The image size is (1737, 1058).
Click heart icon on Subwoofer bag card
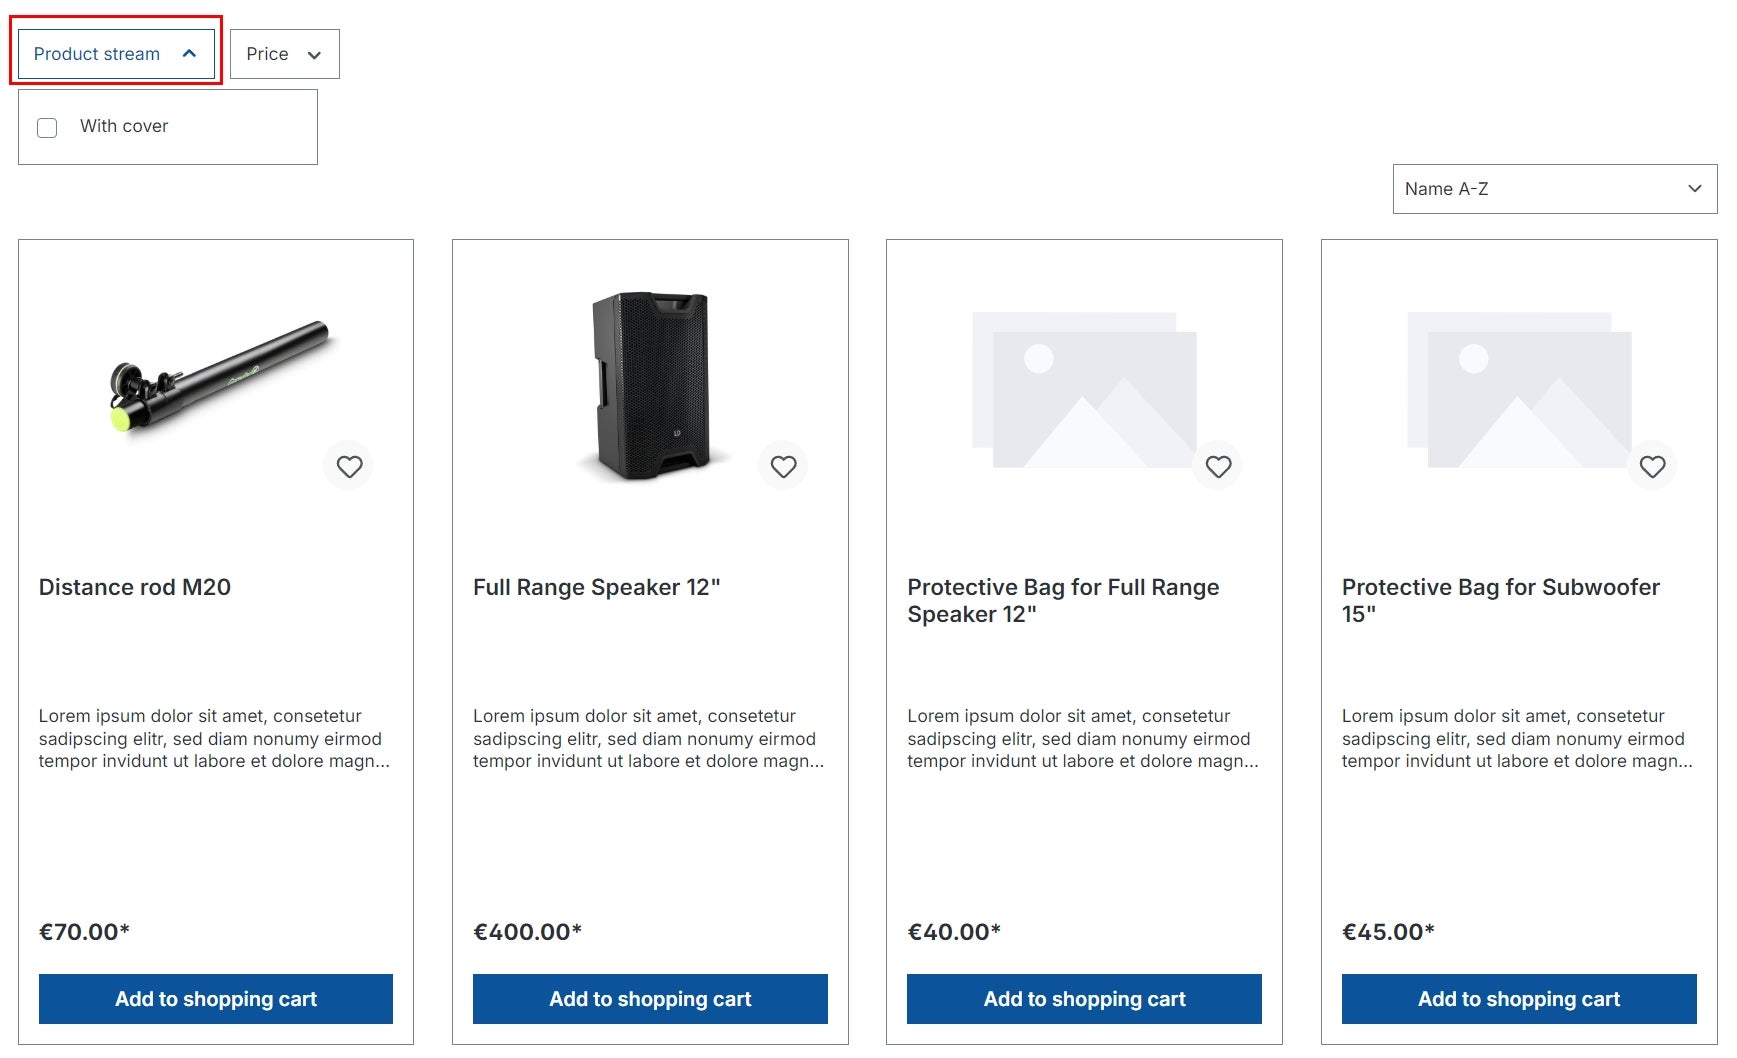coord(1652,466)
